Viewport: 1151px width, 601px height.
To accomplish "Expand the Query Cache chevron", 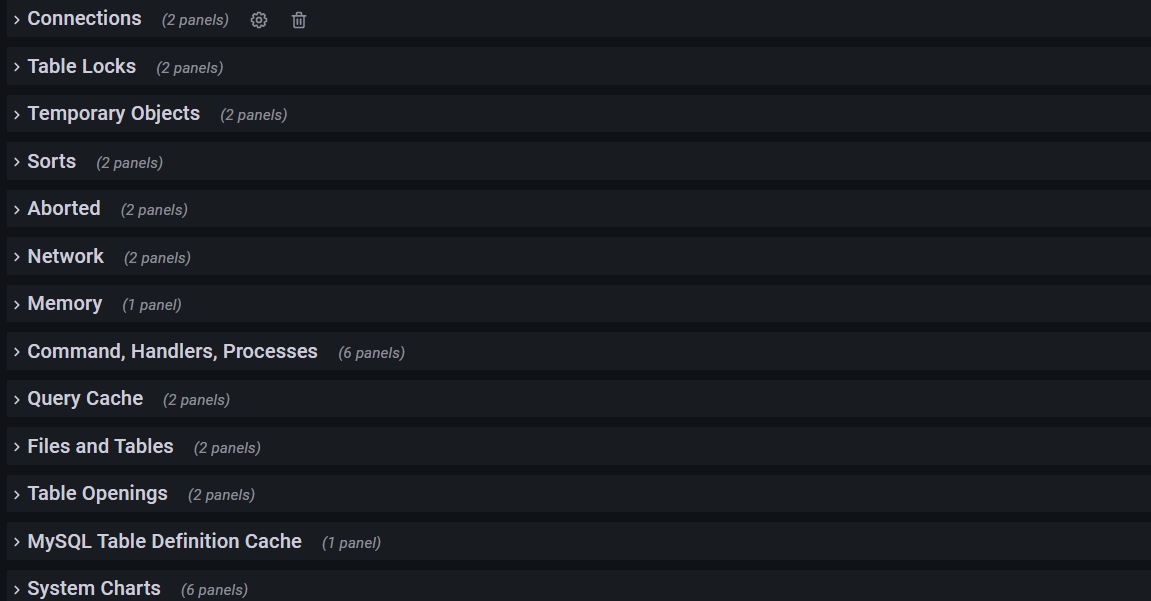I will [17, 400].
